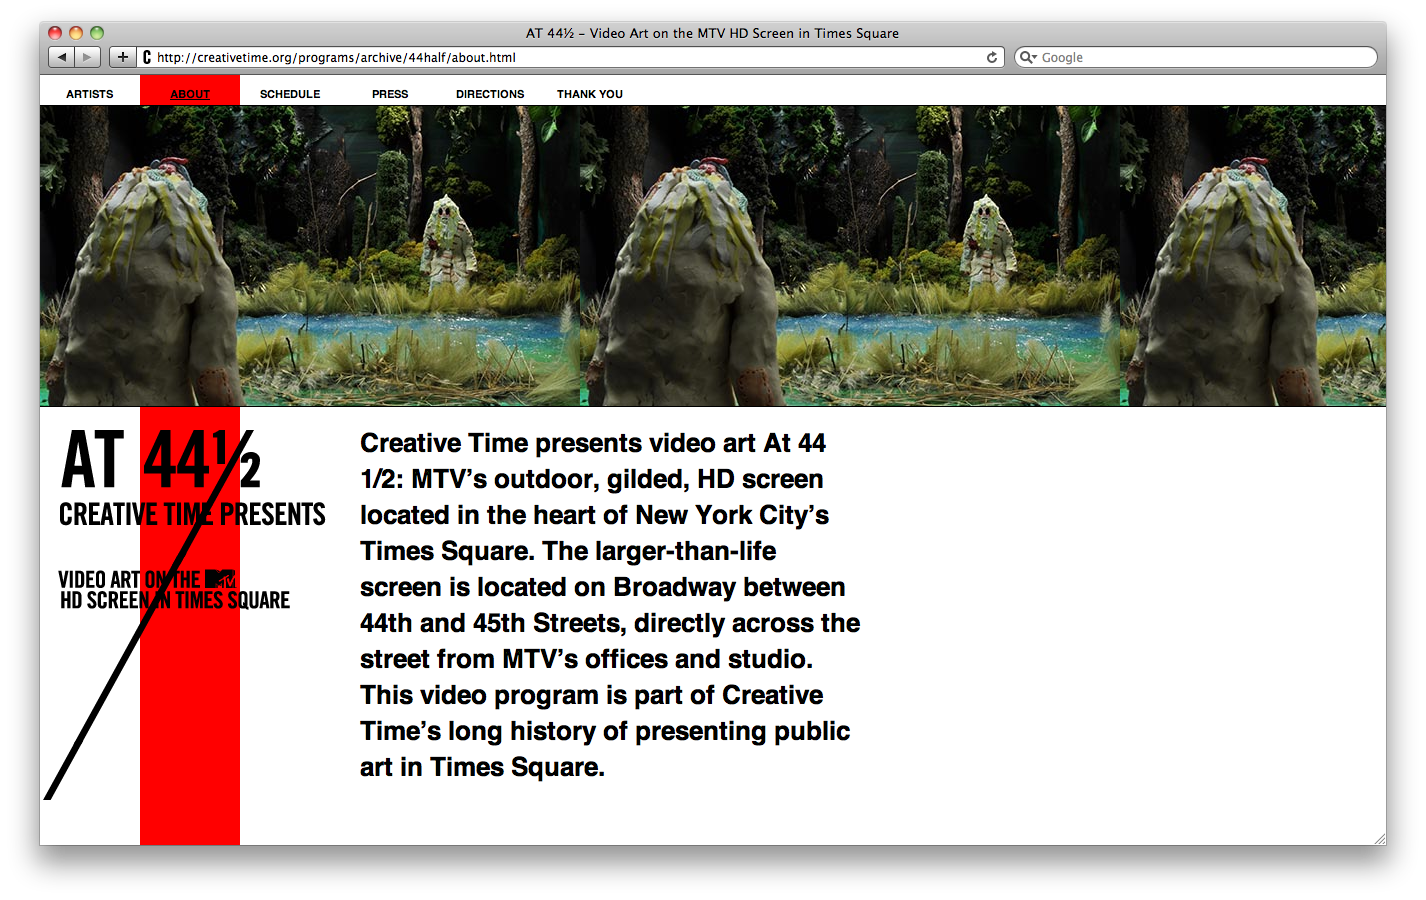The image size is (1426, 900).
Task: Reload the page with the refresh icon
Action: pyautogui.click(x=992, y=57)
